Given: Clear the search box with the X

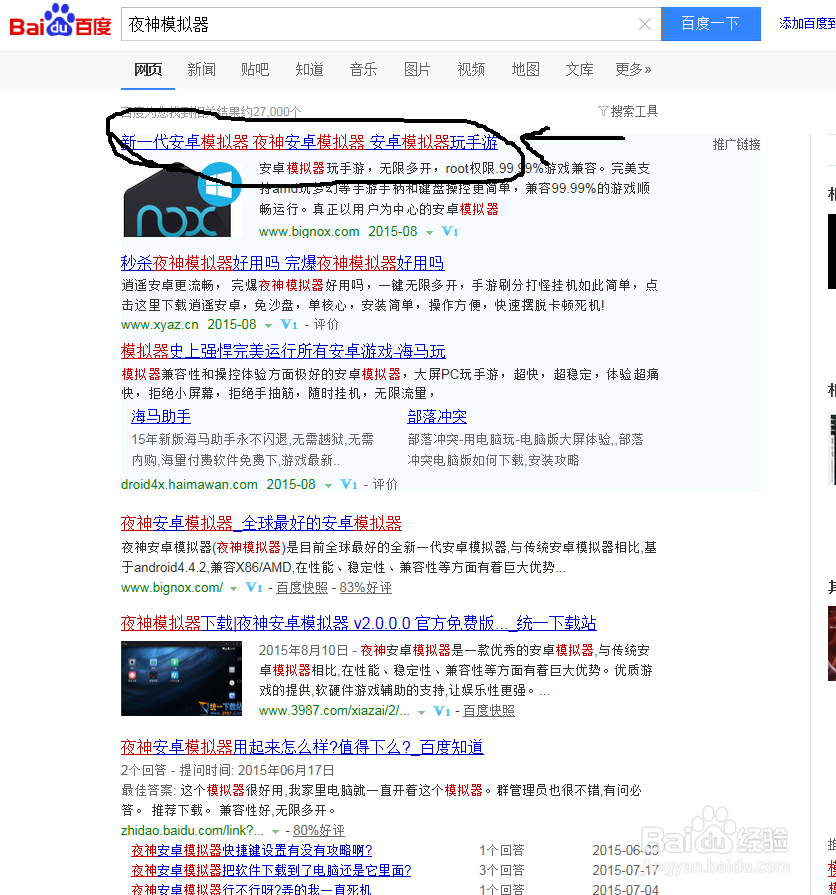Looking at the screenshot, I should (645, 24).
